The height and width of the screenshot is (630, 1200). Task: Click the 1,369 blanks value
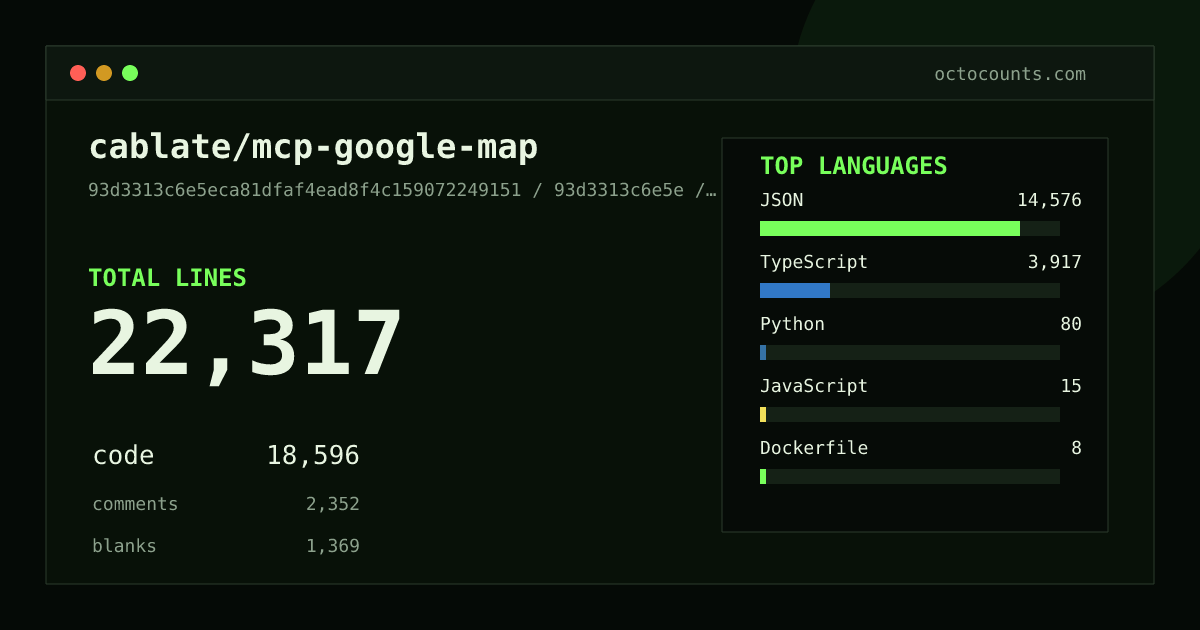(x=333, y=546)
